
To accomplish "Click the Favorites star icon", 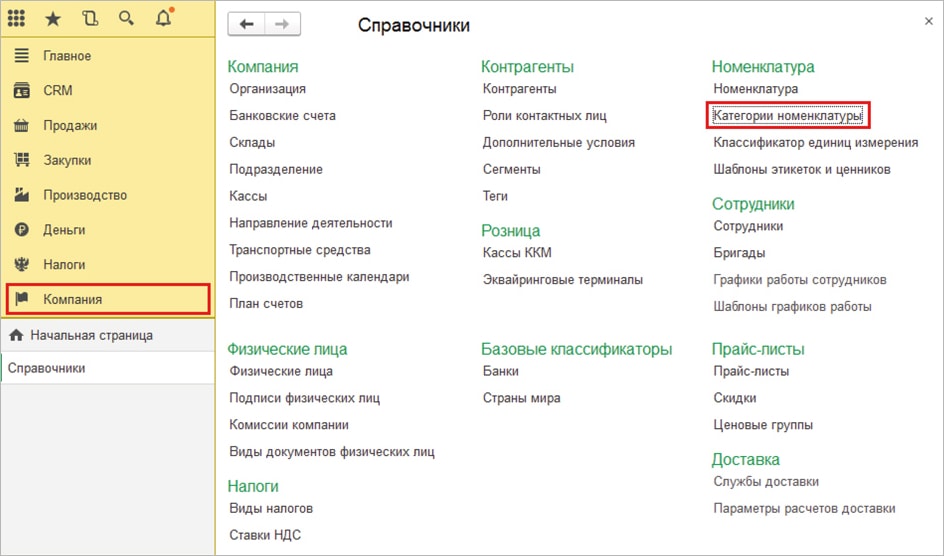I will coord(53,18).
